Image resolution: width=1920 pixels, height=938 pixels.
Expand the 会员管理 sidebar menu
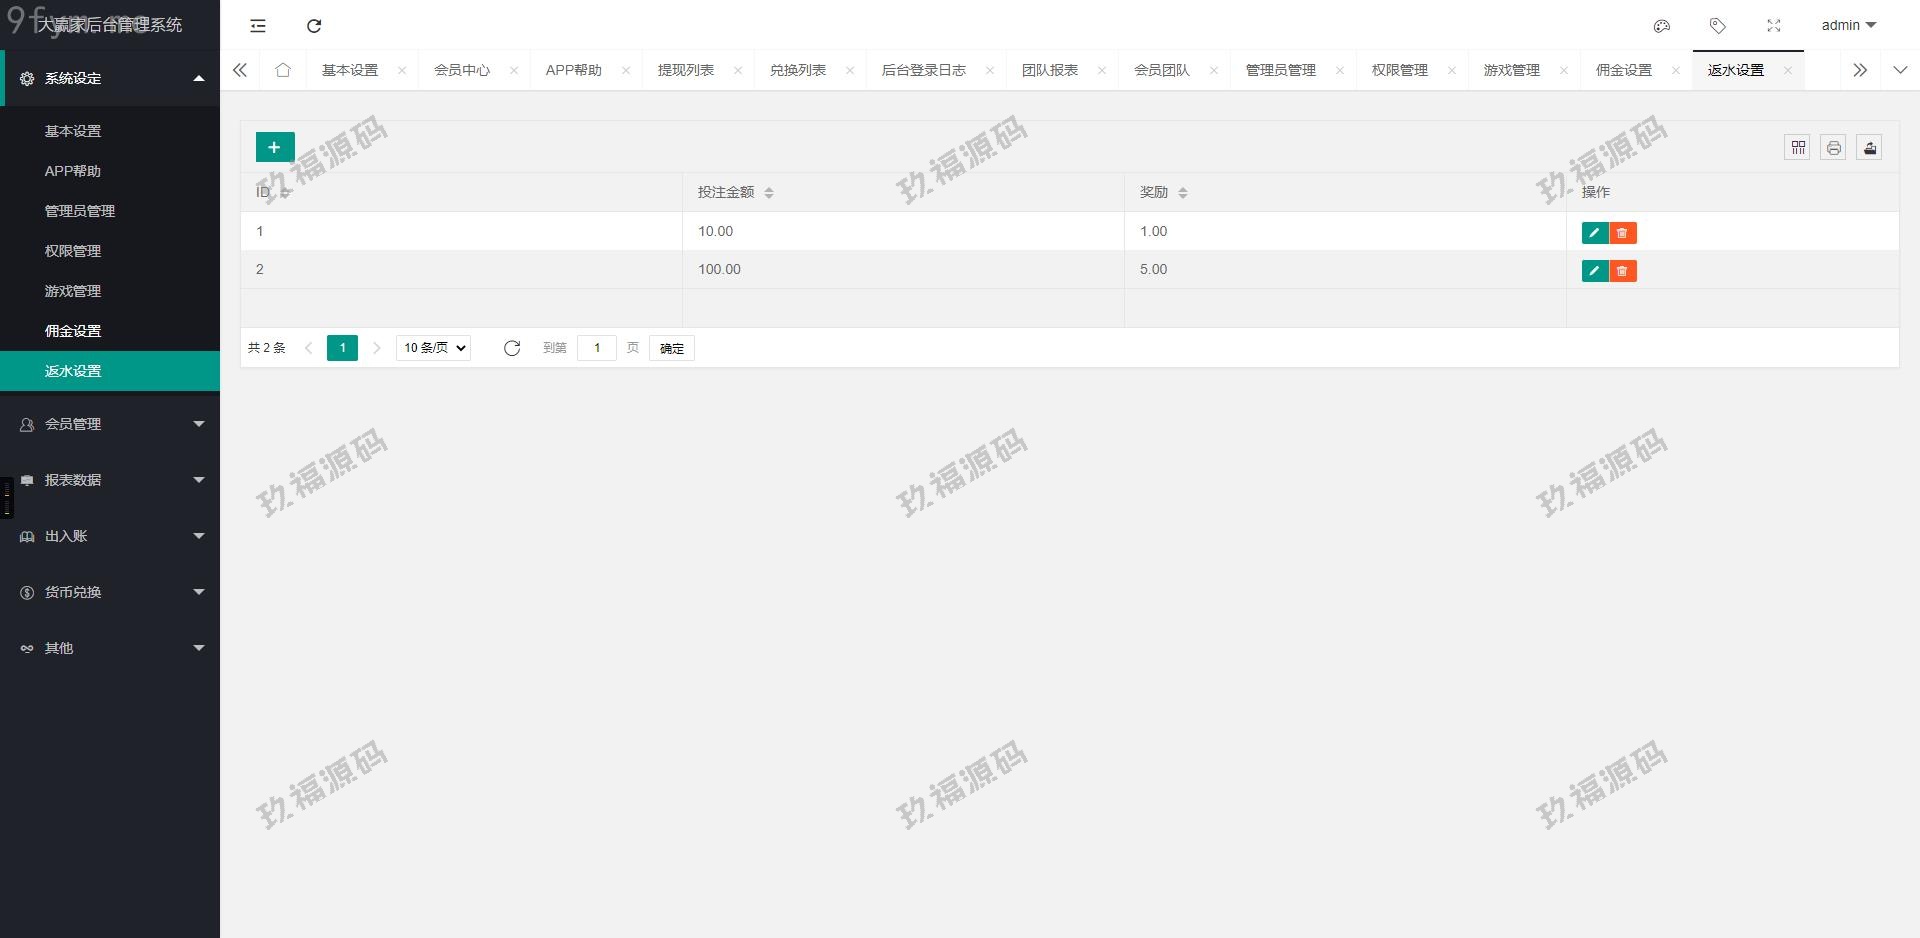pyautogui.click(x=110, y=424)
